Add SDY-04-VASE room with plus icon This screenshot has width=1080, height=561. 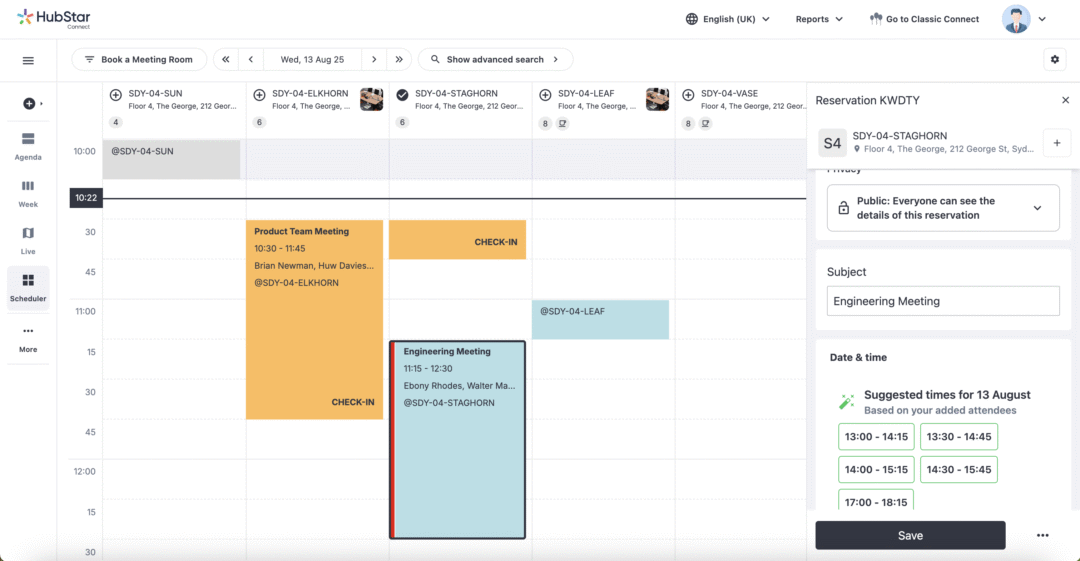(x=688, y=95)
